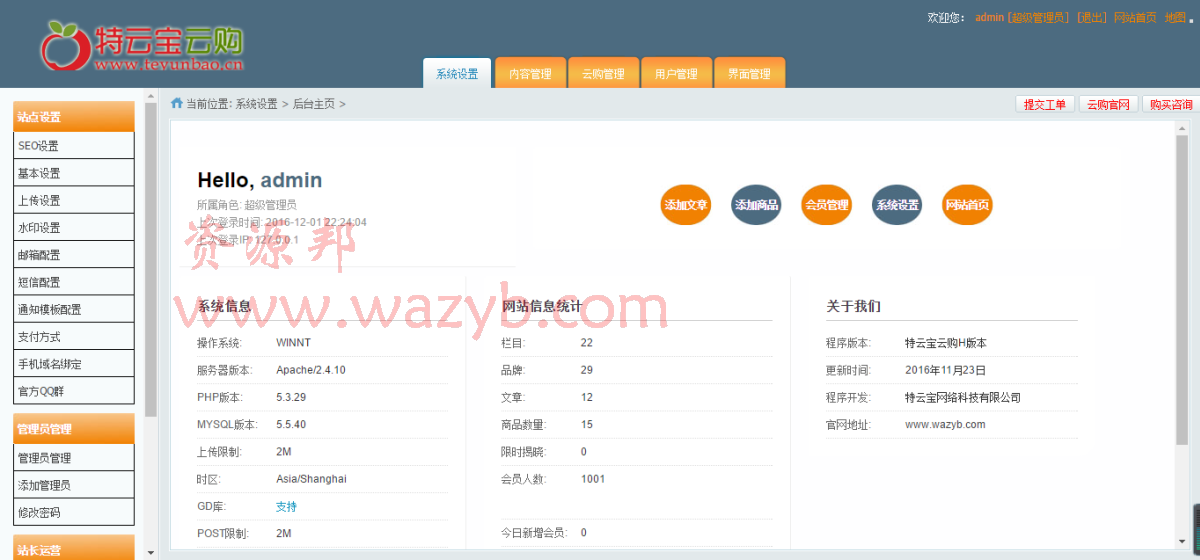
Task: Switch to the 内容管理 tab
Action: click(x=530, y=73)
